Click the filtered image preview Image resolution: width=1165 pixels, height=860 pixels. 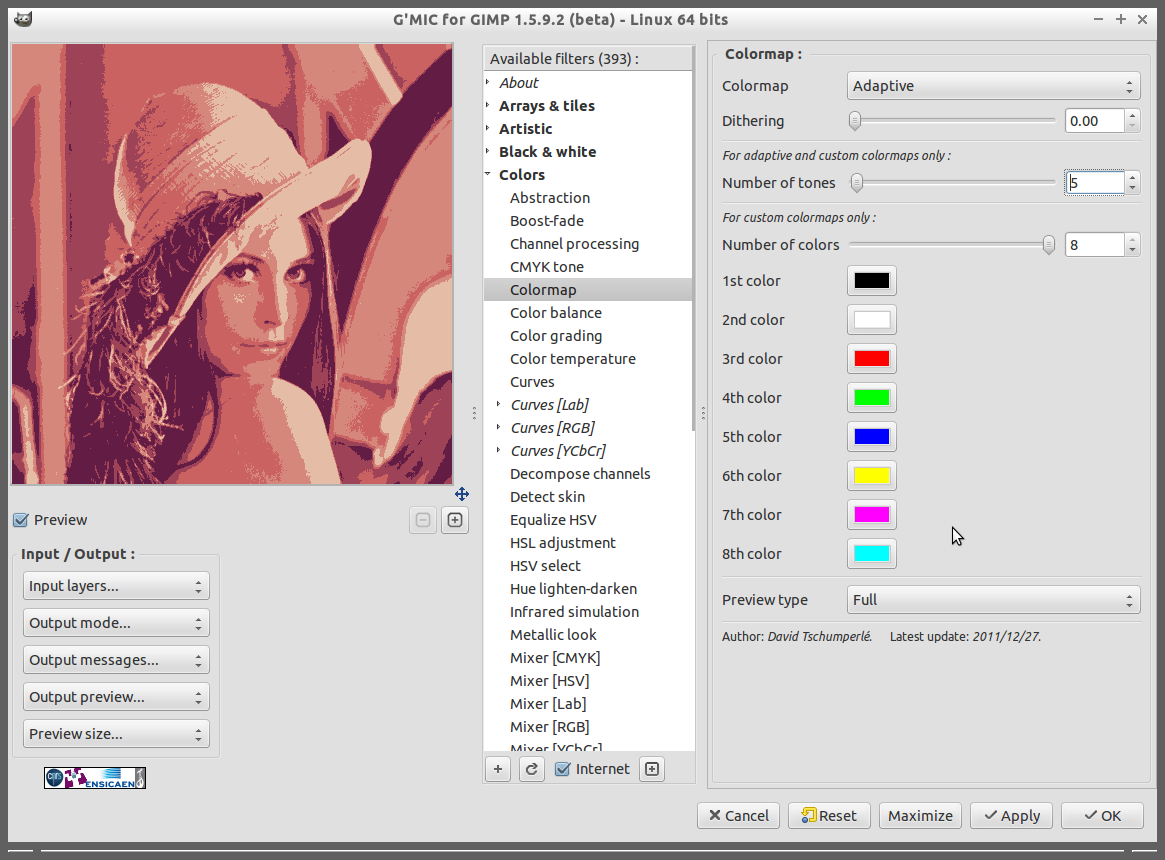232,264
